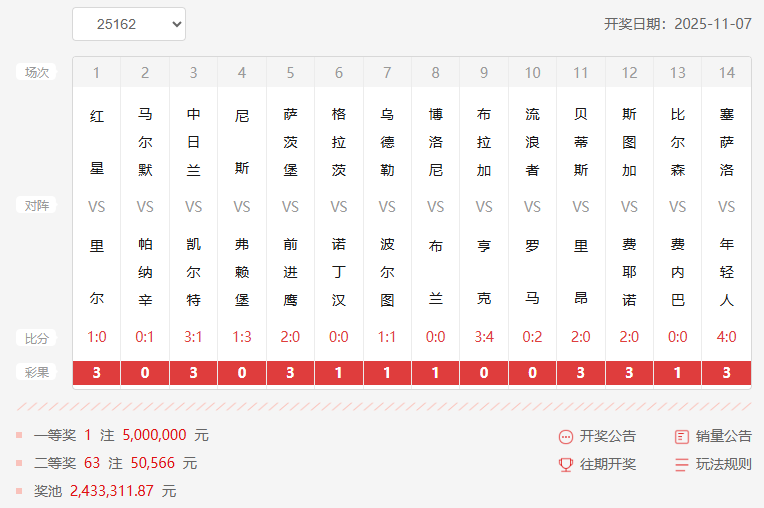
Task: Click the 玩法规则 list lines icon
Action: [x=682, y=465]
